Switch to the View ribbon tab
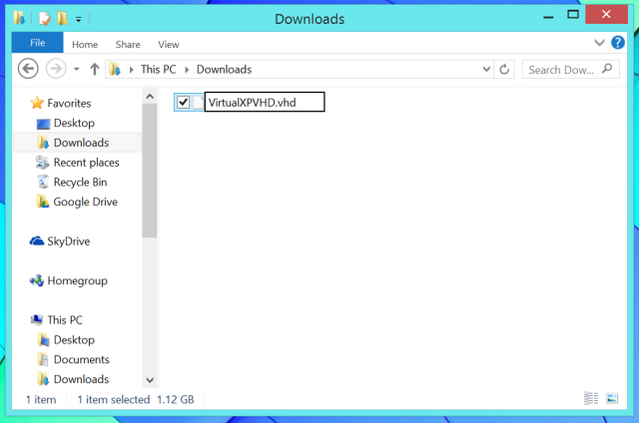Viewport: 639px width, 423px height. click(x=168, y=44)
